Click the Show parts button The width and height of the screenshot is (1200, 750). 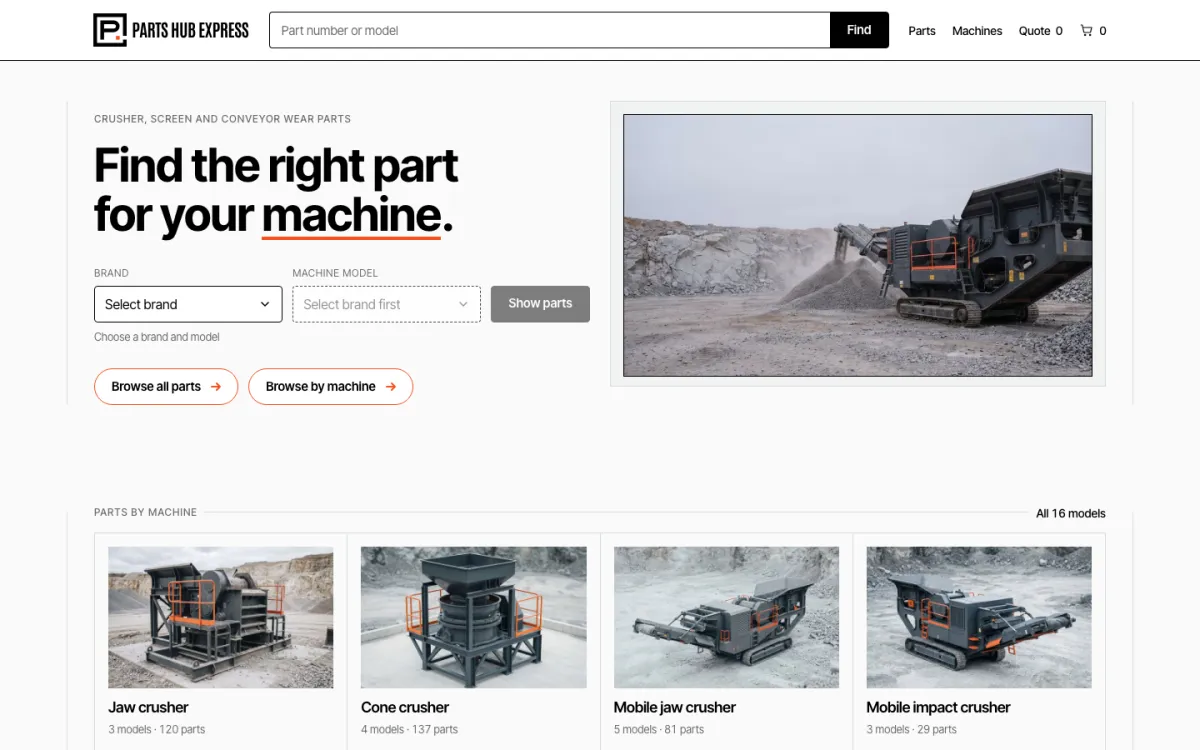coord(540,304)
